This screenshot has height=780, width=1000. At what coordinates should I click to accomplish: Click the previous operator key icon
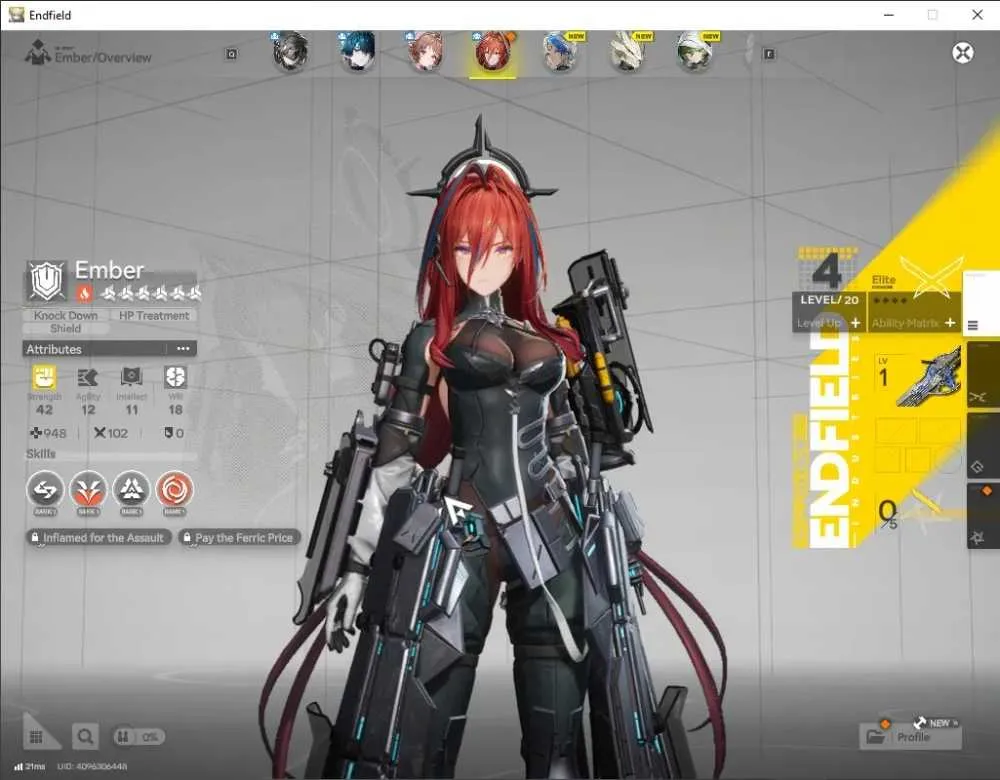coord(232,54)
